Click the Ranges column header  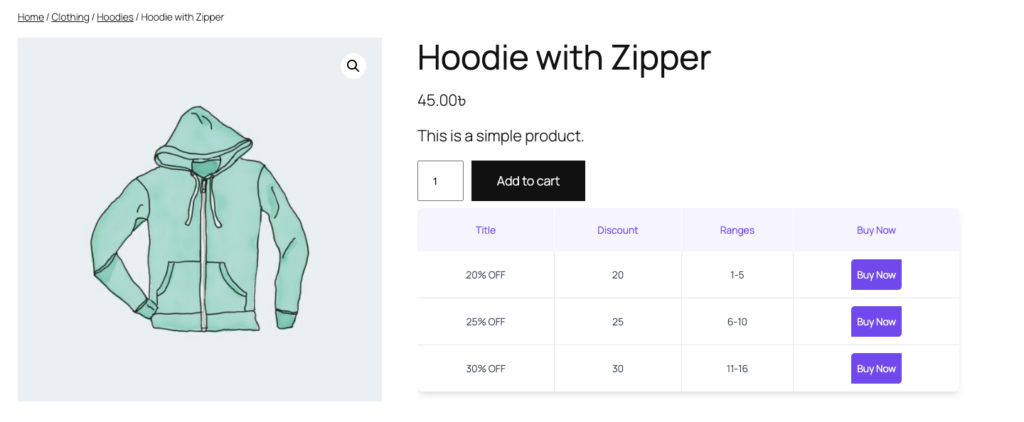(737, 230)
